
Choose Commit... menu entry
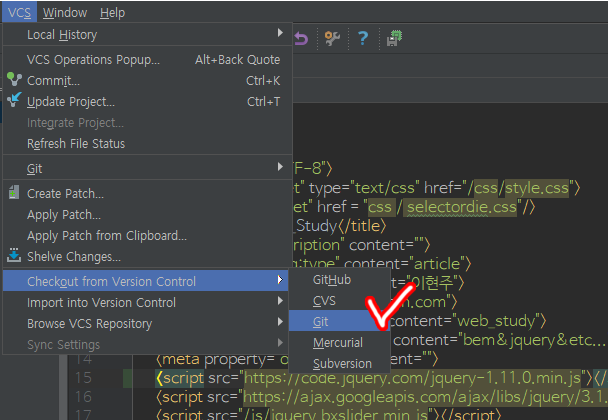[x=147, y=80]
